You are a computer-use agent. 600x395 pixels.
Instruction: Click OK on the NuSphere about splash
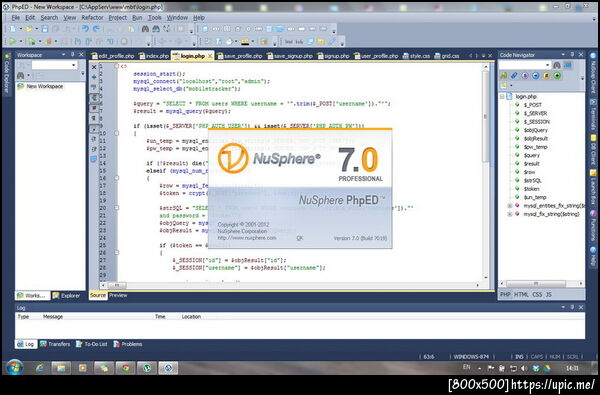click(300, 238)
